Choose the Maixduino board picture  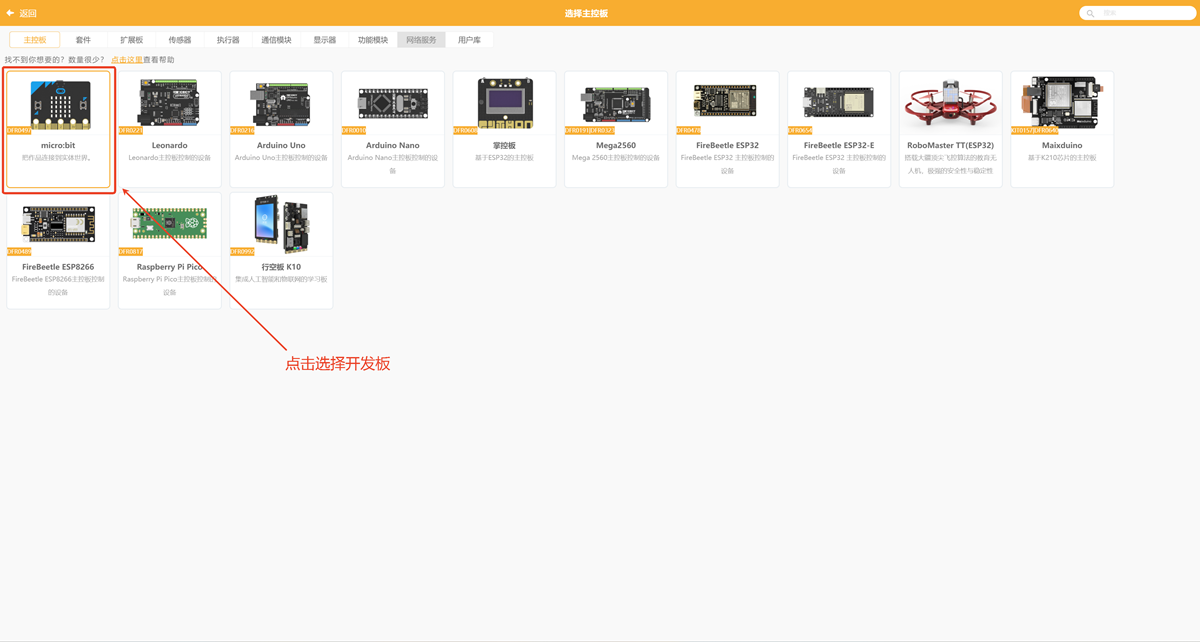(1062, 103)
